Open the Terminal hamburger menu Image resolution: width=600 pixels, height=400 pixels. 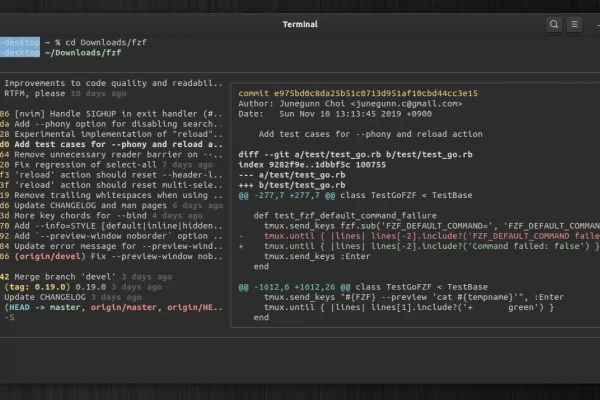click(574, 24)
